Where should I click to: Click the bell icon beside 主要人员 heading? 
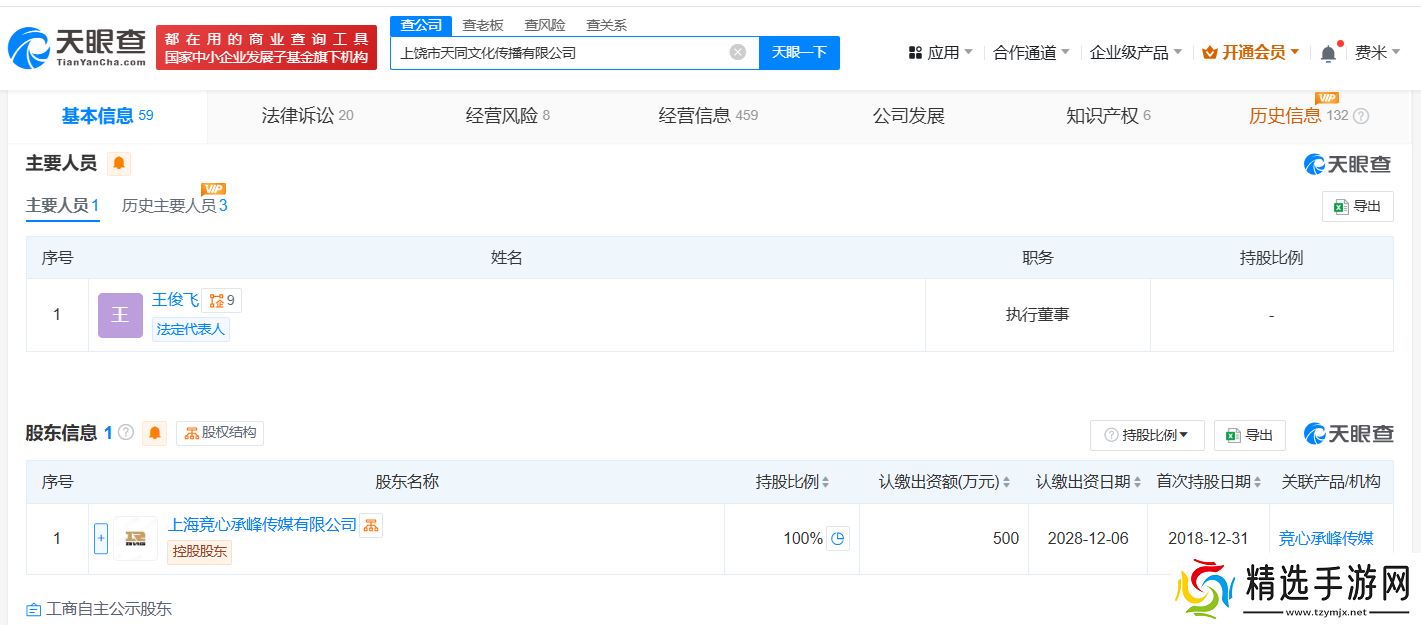(x=118, y=163)
